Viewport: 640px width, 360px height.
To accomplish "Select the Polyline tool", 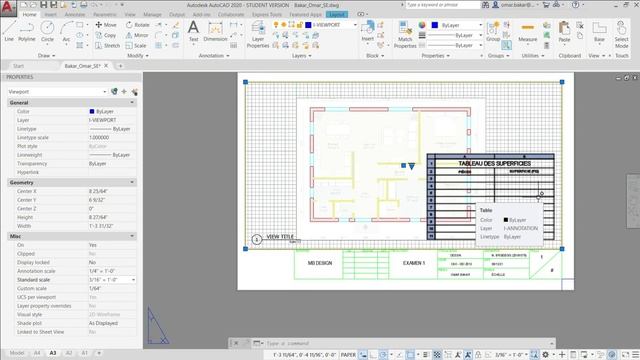I will pos(27,31).
